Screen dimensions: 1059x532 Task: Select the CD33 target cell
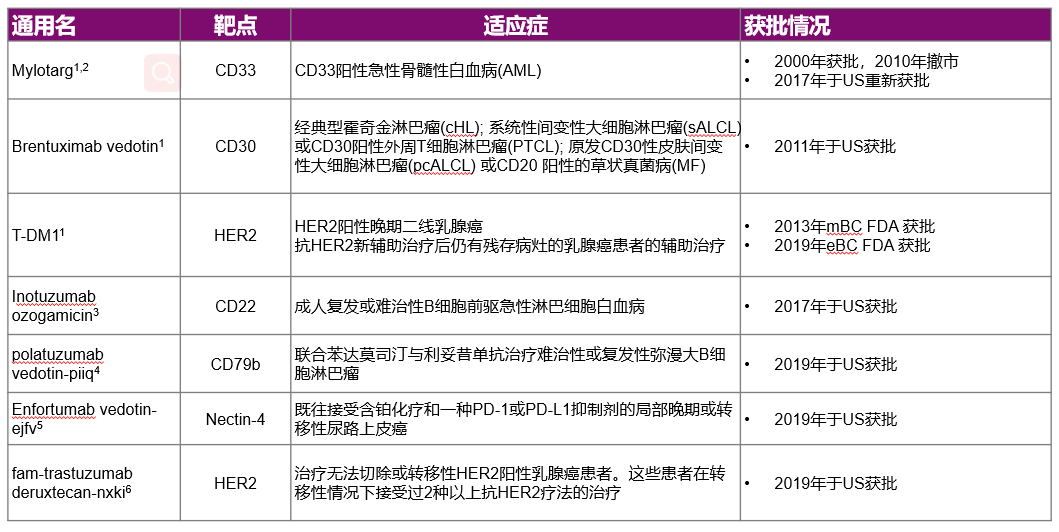point(236,70)
